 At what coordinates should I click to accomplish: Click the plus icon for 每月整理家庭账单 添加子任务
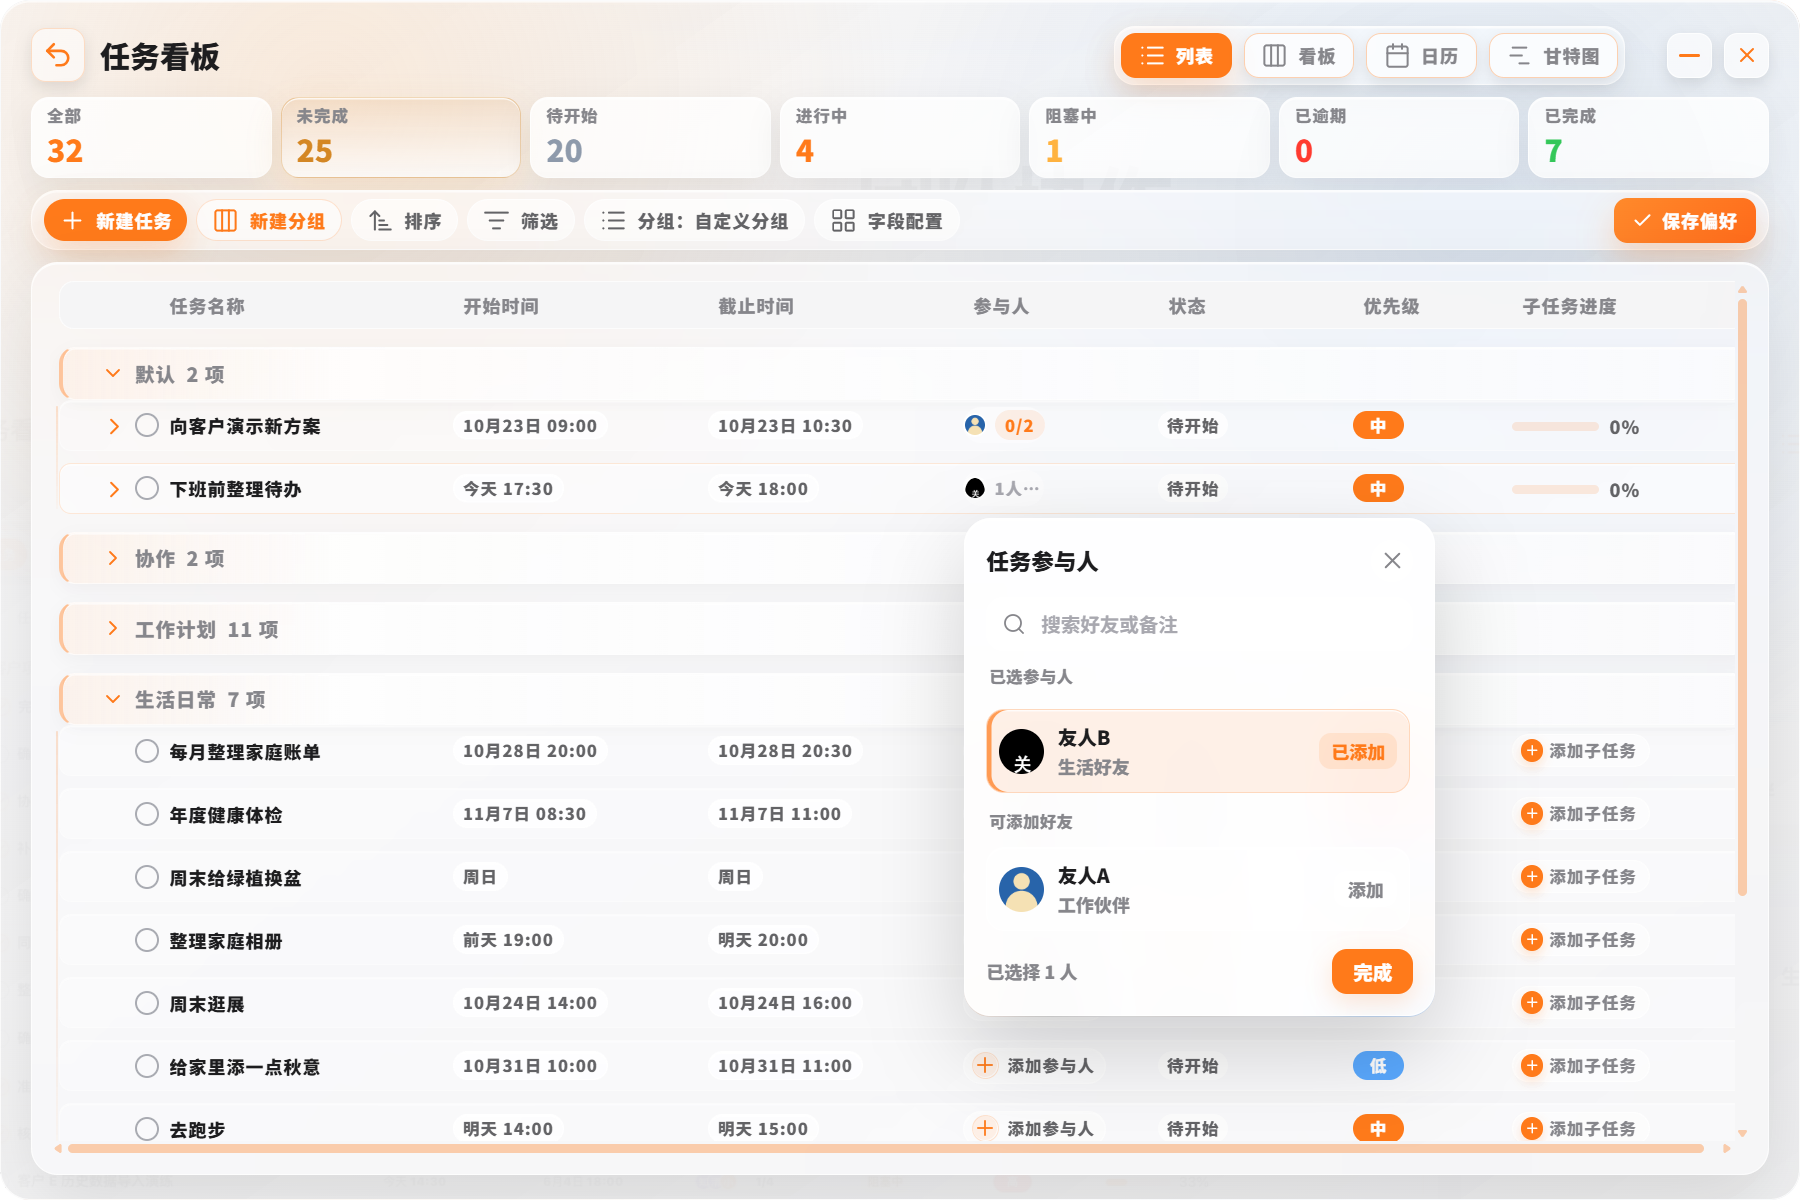pos(1531,751)
